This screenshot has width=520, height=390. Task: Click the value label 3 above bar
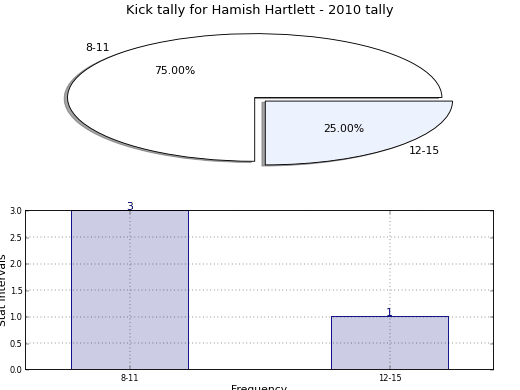tap(130, 206)
